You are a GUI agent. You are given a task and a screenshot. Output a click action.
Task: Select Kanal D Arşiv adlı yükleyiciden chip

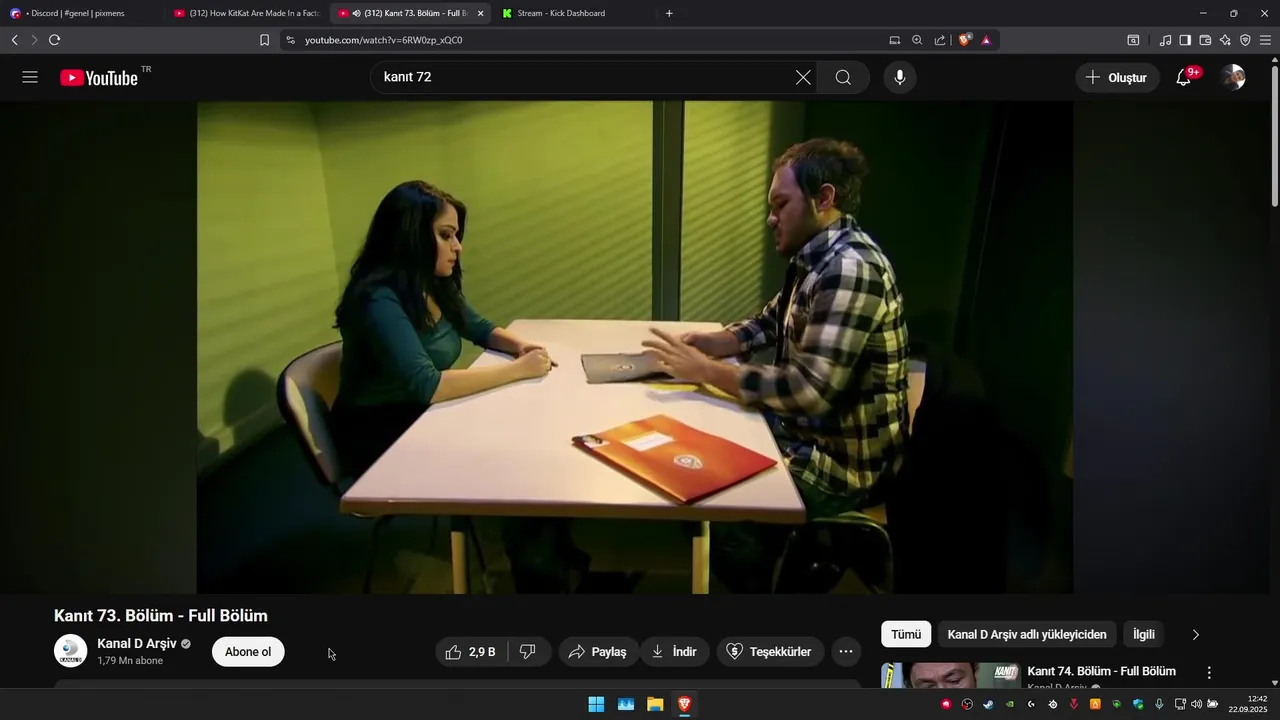[1027, 634]
